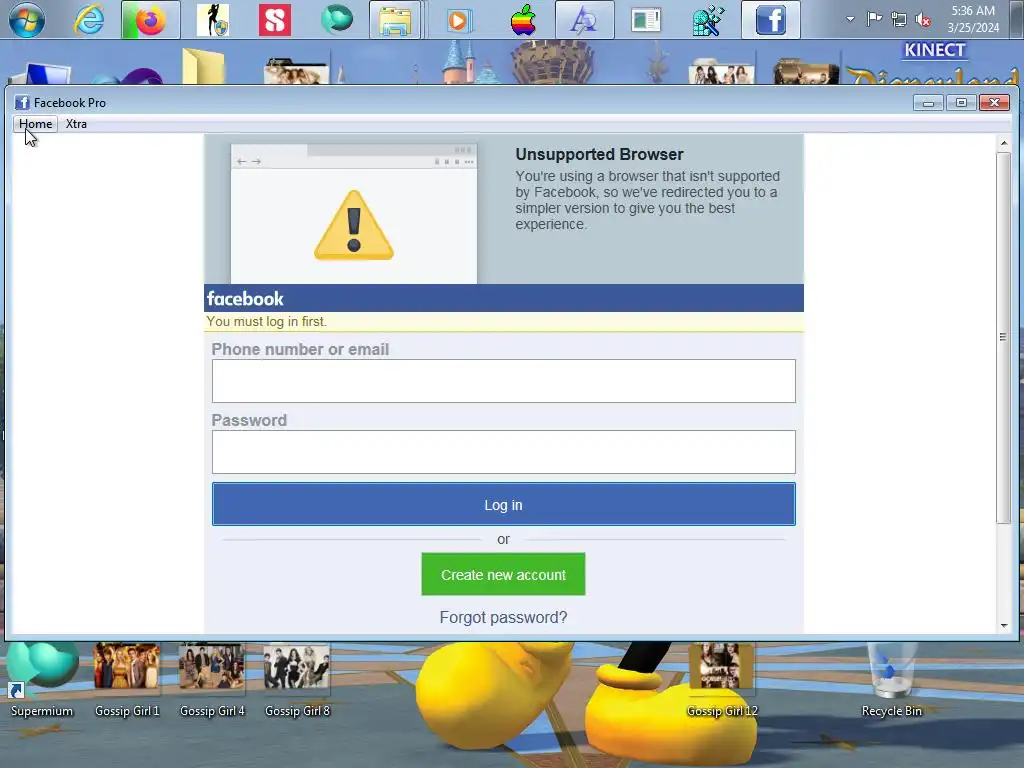The height and width of the screenshot is (768, 1024).
Task: Open the media player taskbar icon
Action: [x=458, y=20]
